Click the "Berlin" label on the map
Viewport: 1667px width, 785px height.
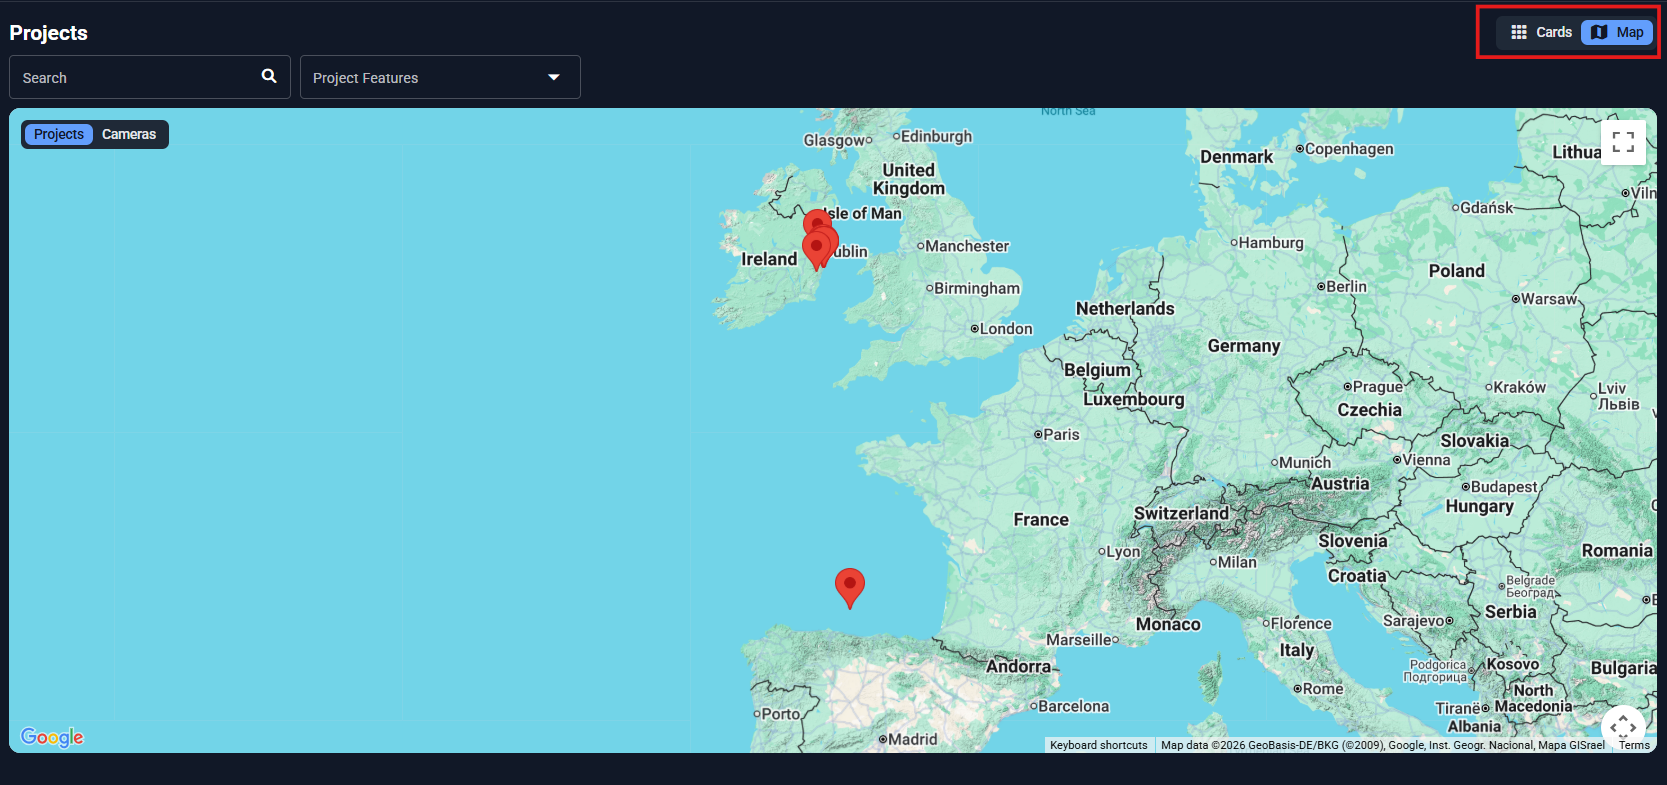[x=1346, y=286]
